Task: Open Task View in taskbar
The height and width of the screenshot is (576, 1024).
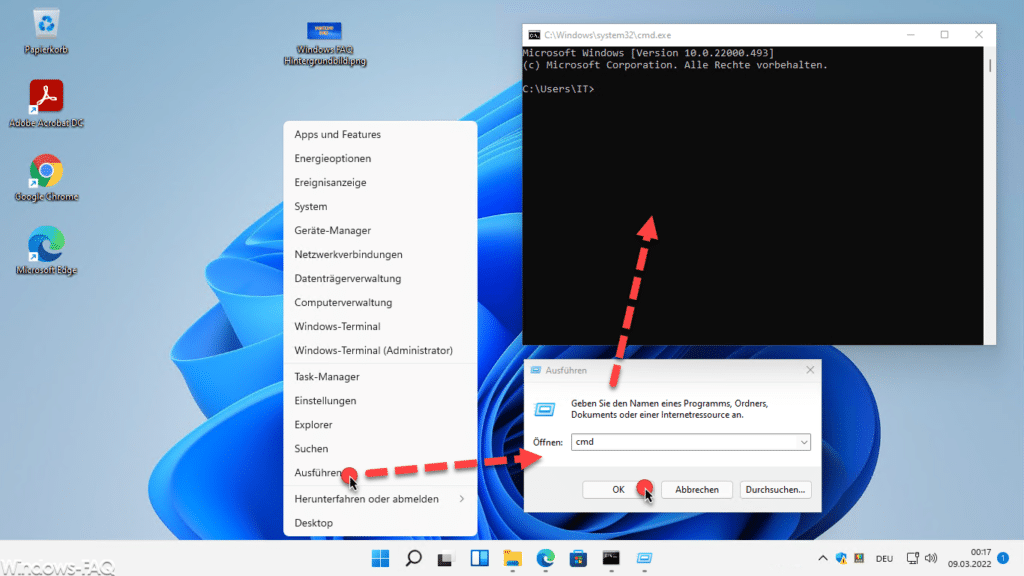Action: tap(445, 558)
